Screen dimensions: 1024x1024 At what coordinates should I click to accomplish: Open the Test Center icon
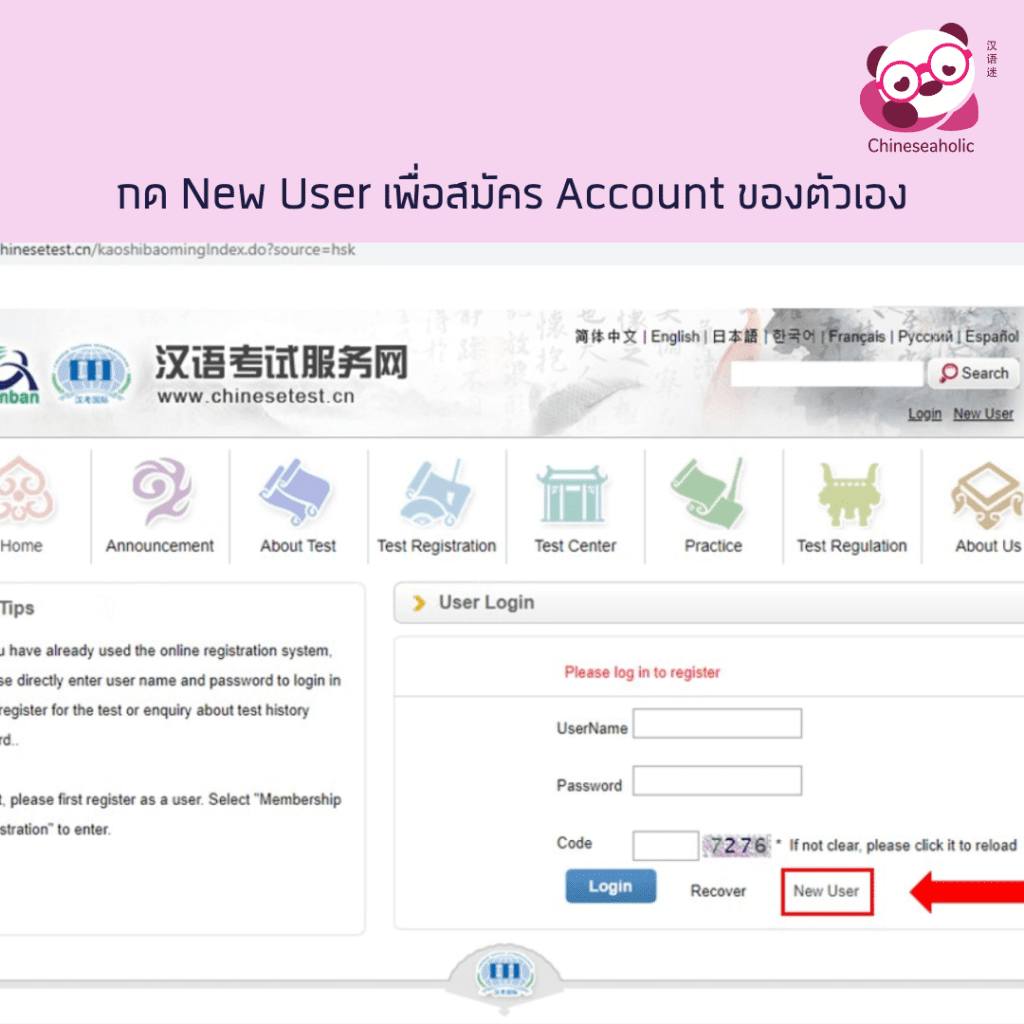coord(574,495)
